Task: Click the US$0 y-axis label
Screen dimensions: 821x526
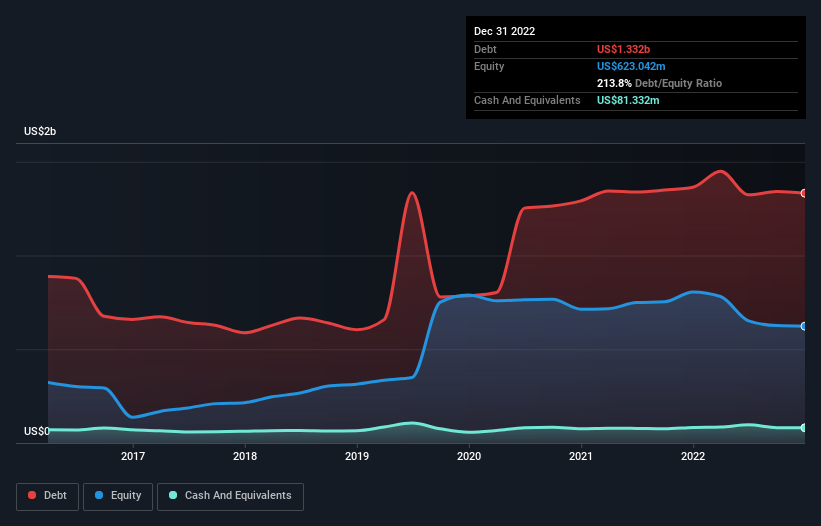Action: pyautogui.click(x=37, y=431)
